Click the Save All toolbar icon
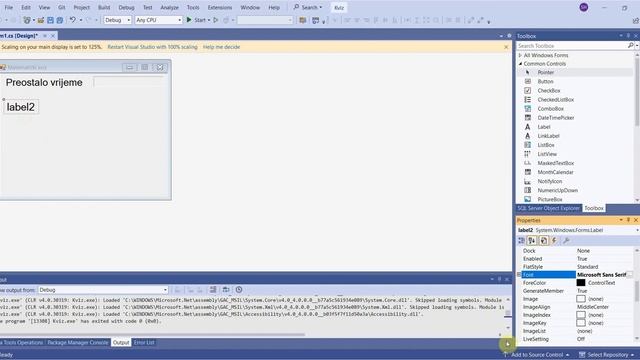This screenshot has width=640, height=360. coord(60,20)
